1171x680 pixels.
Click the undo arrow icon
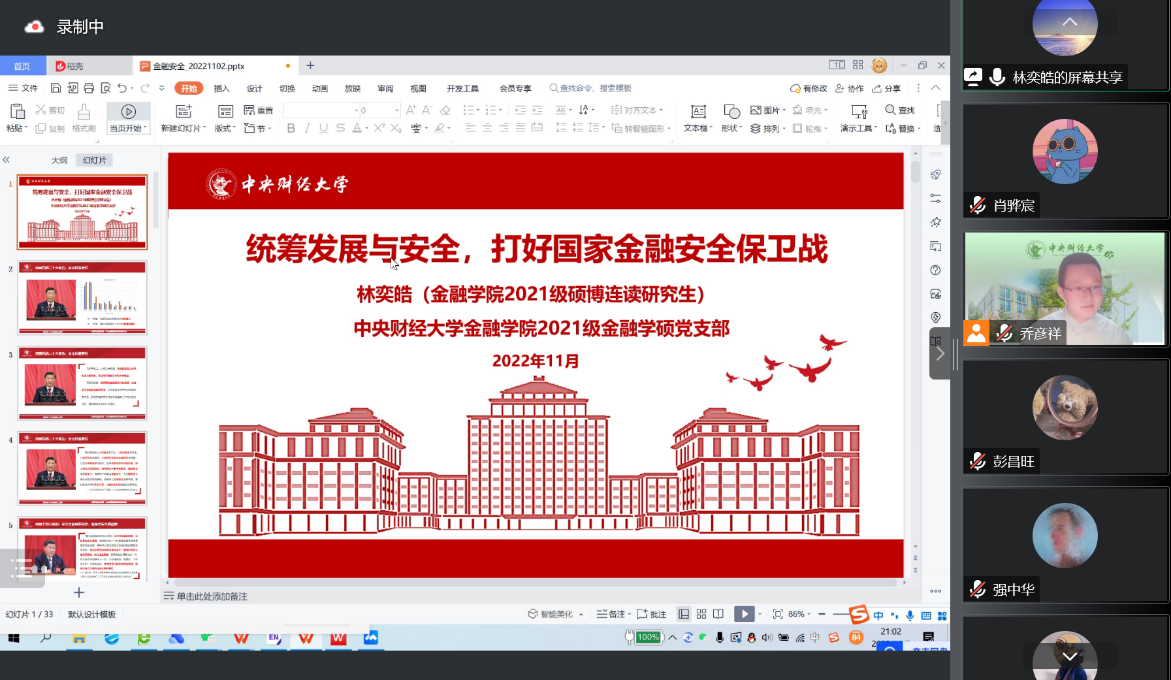pyautogui.click(x=121, y=88)
